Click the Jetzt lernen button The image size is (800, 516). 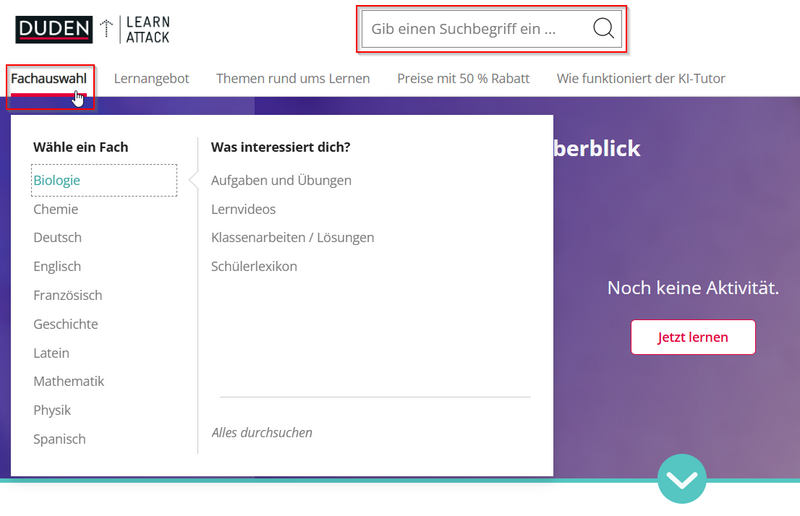click(693, 337)
